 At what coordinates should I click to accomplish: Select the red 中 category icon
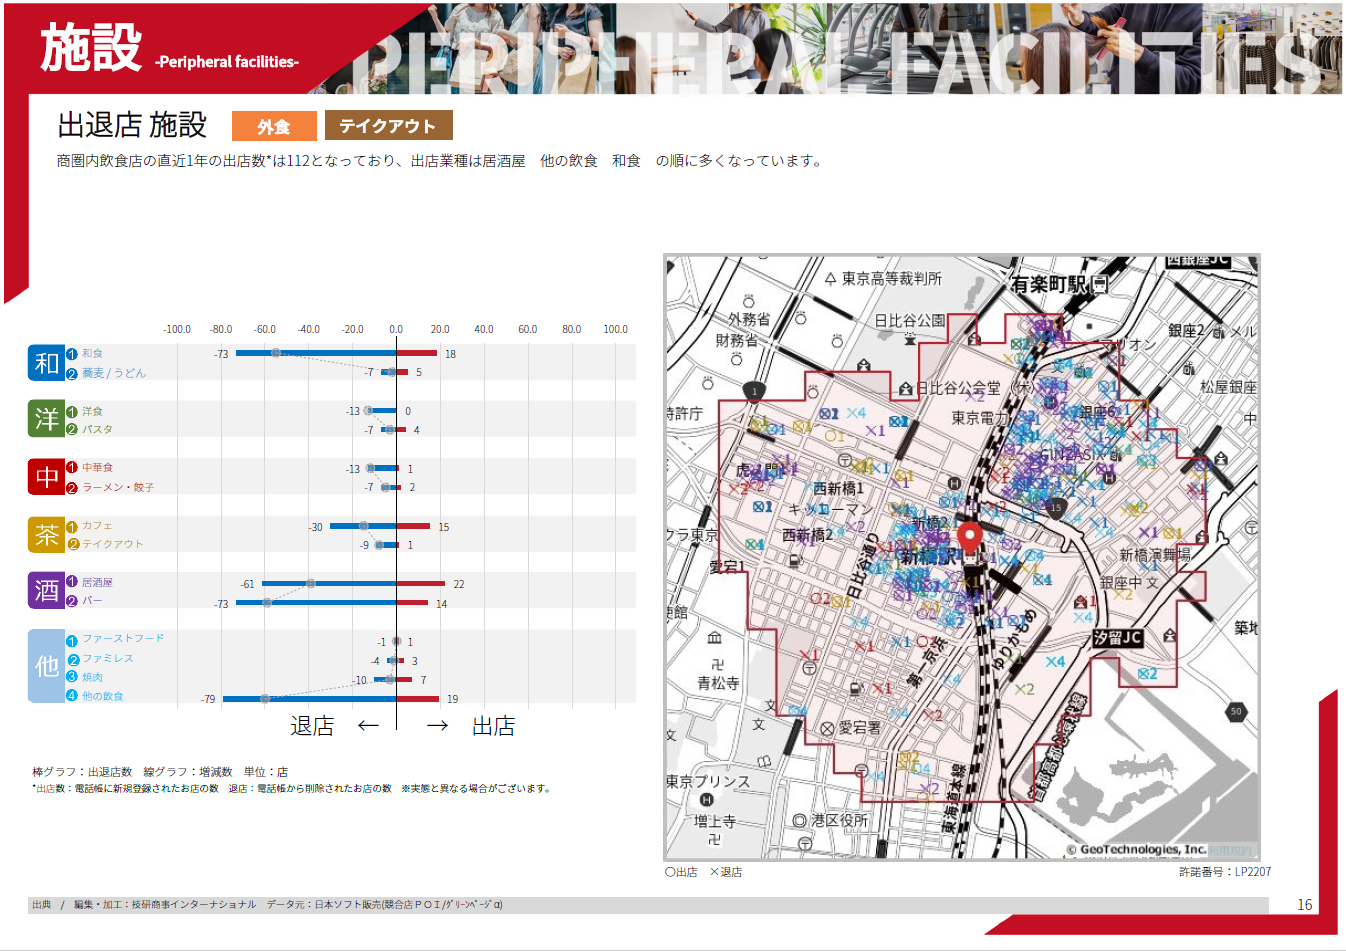(47, 477)
